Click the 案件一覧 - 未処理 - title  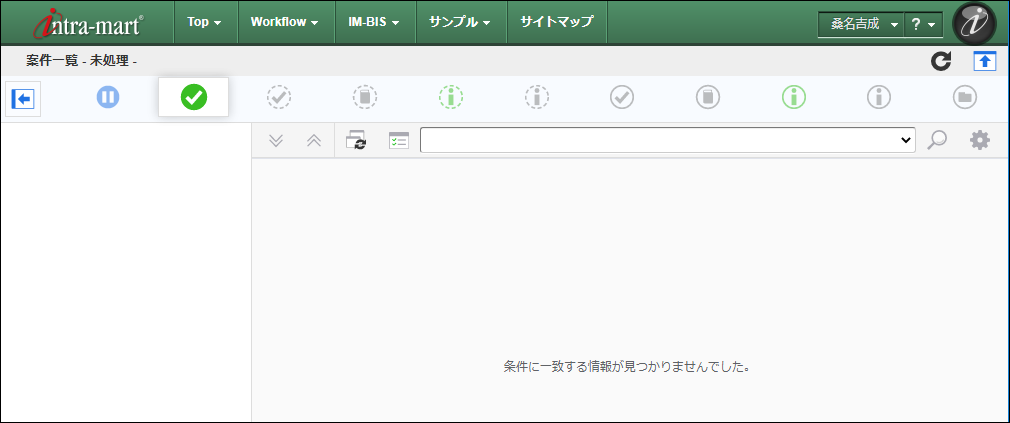tap(82, 62)
